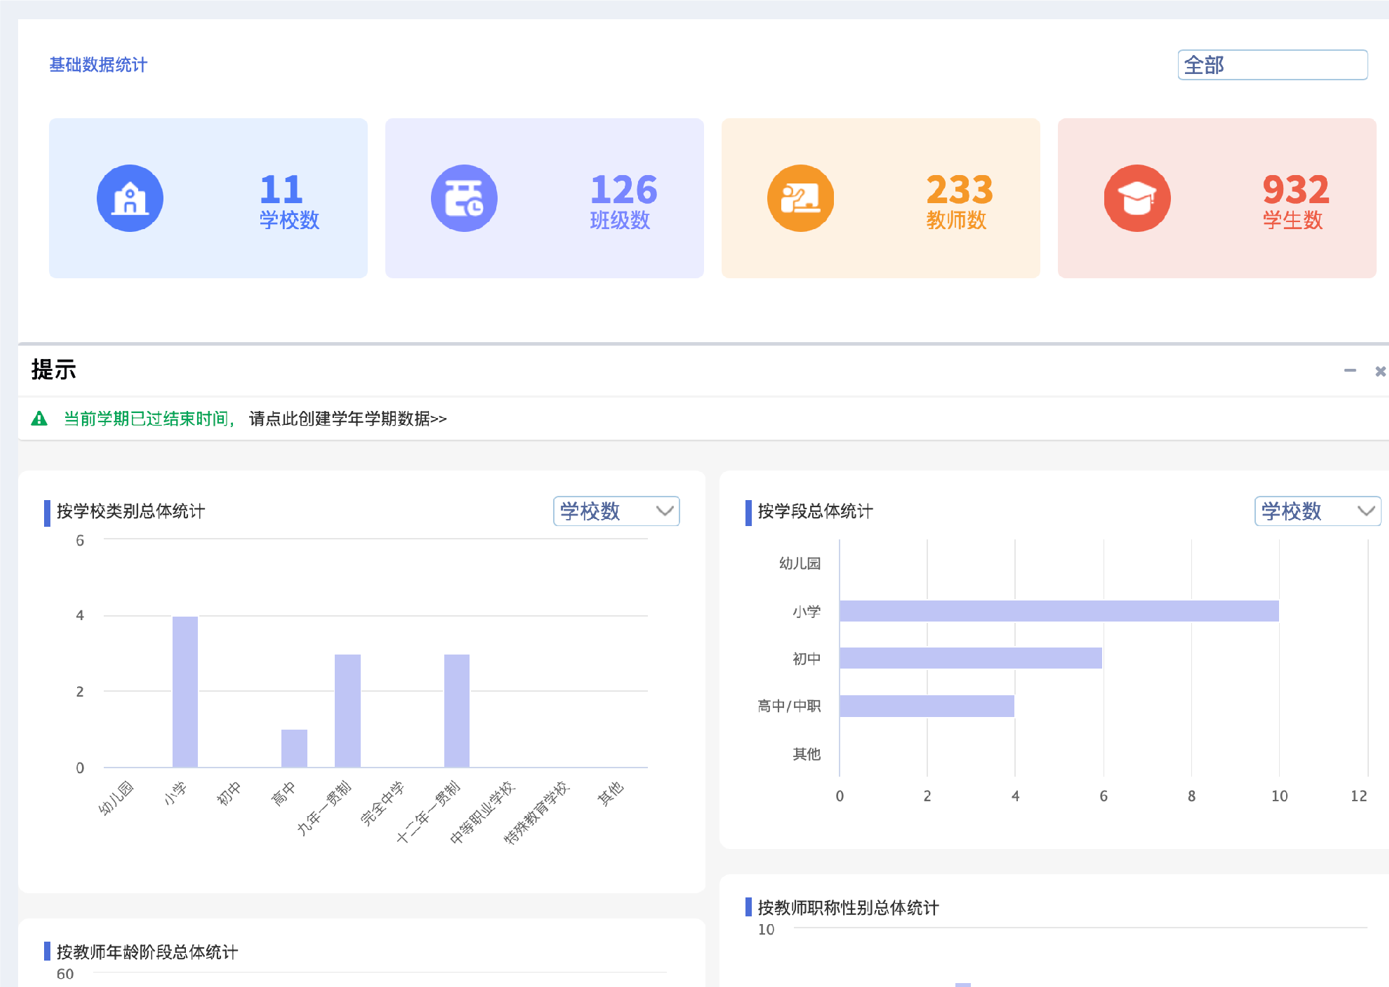Viewport: 1389px width, 987px height.
Task: Click the 按学段总体统计 title
Action: click(815, 512)
